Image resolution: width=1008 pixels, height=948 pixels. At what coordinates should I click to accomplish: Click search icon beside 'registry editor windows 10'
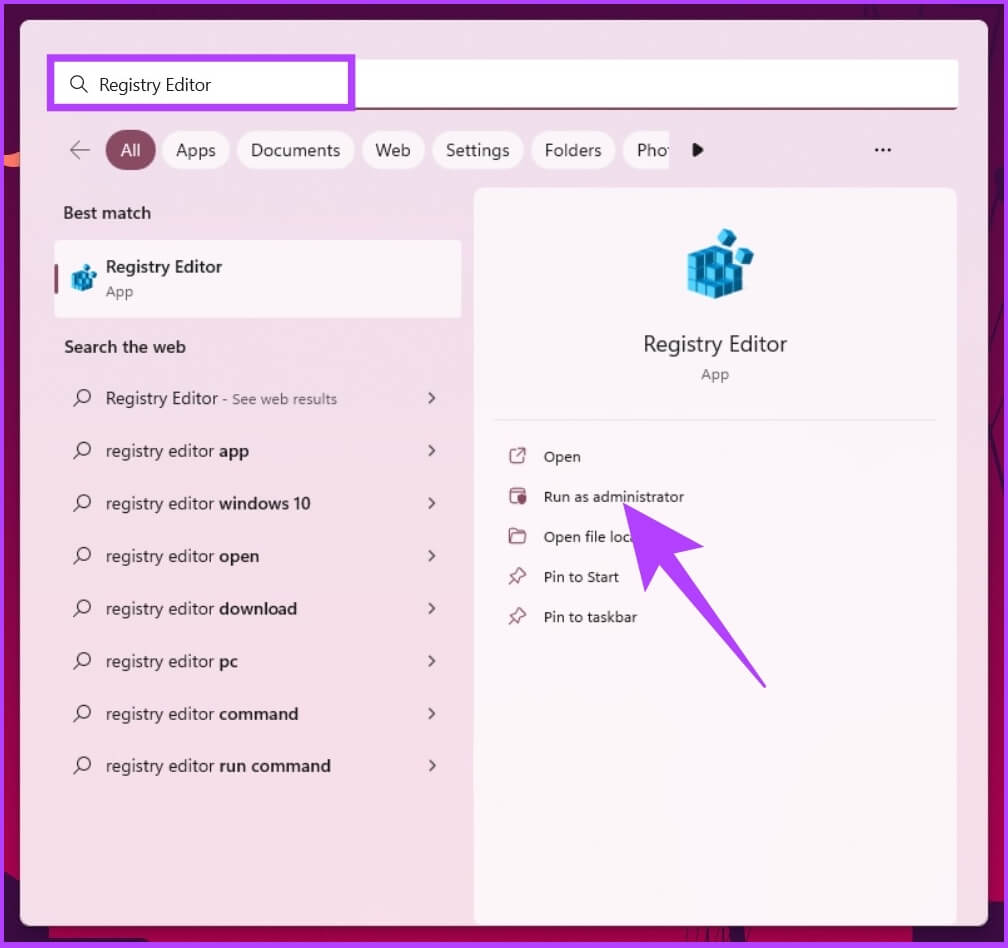click(x=82, y=503)
